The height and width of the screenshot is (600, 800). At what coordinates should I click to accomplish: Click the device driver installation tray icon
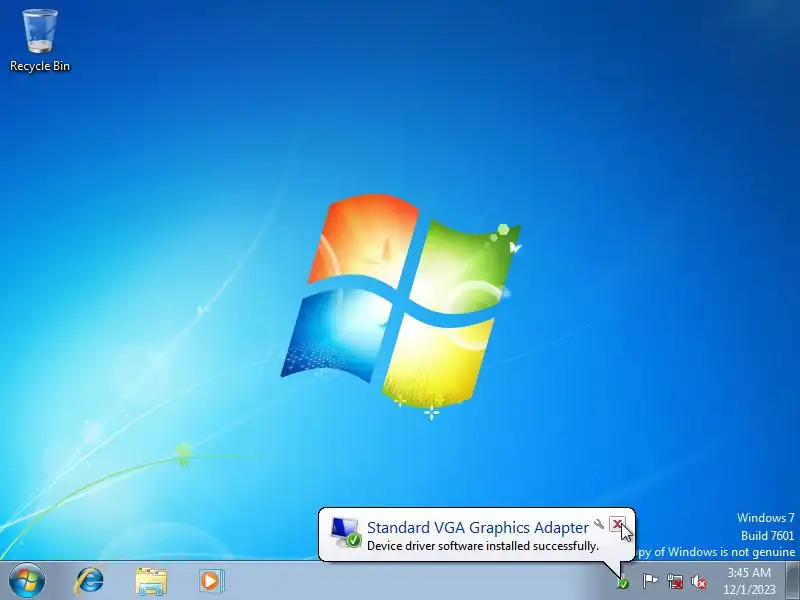tap(623, 582)
